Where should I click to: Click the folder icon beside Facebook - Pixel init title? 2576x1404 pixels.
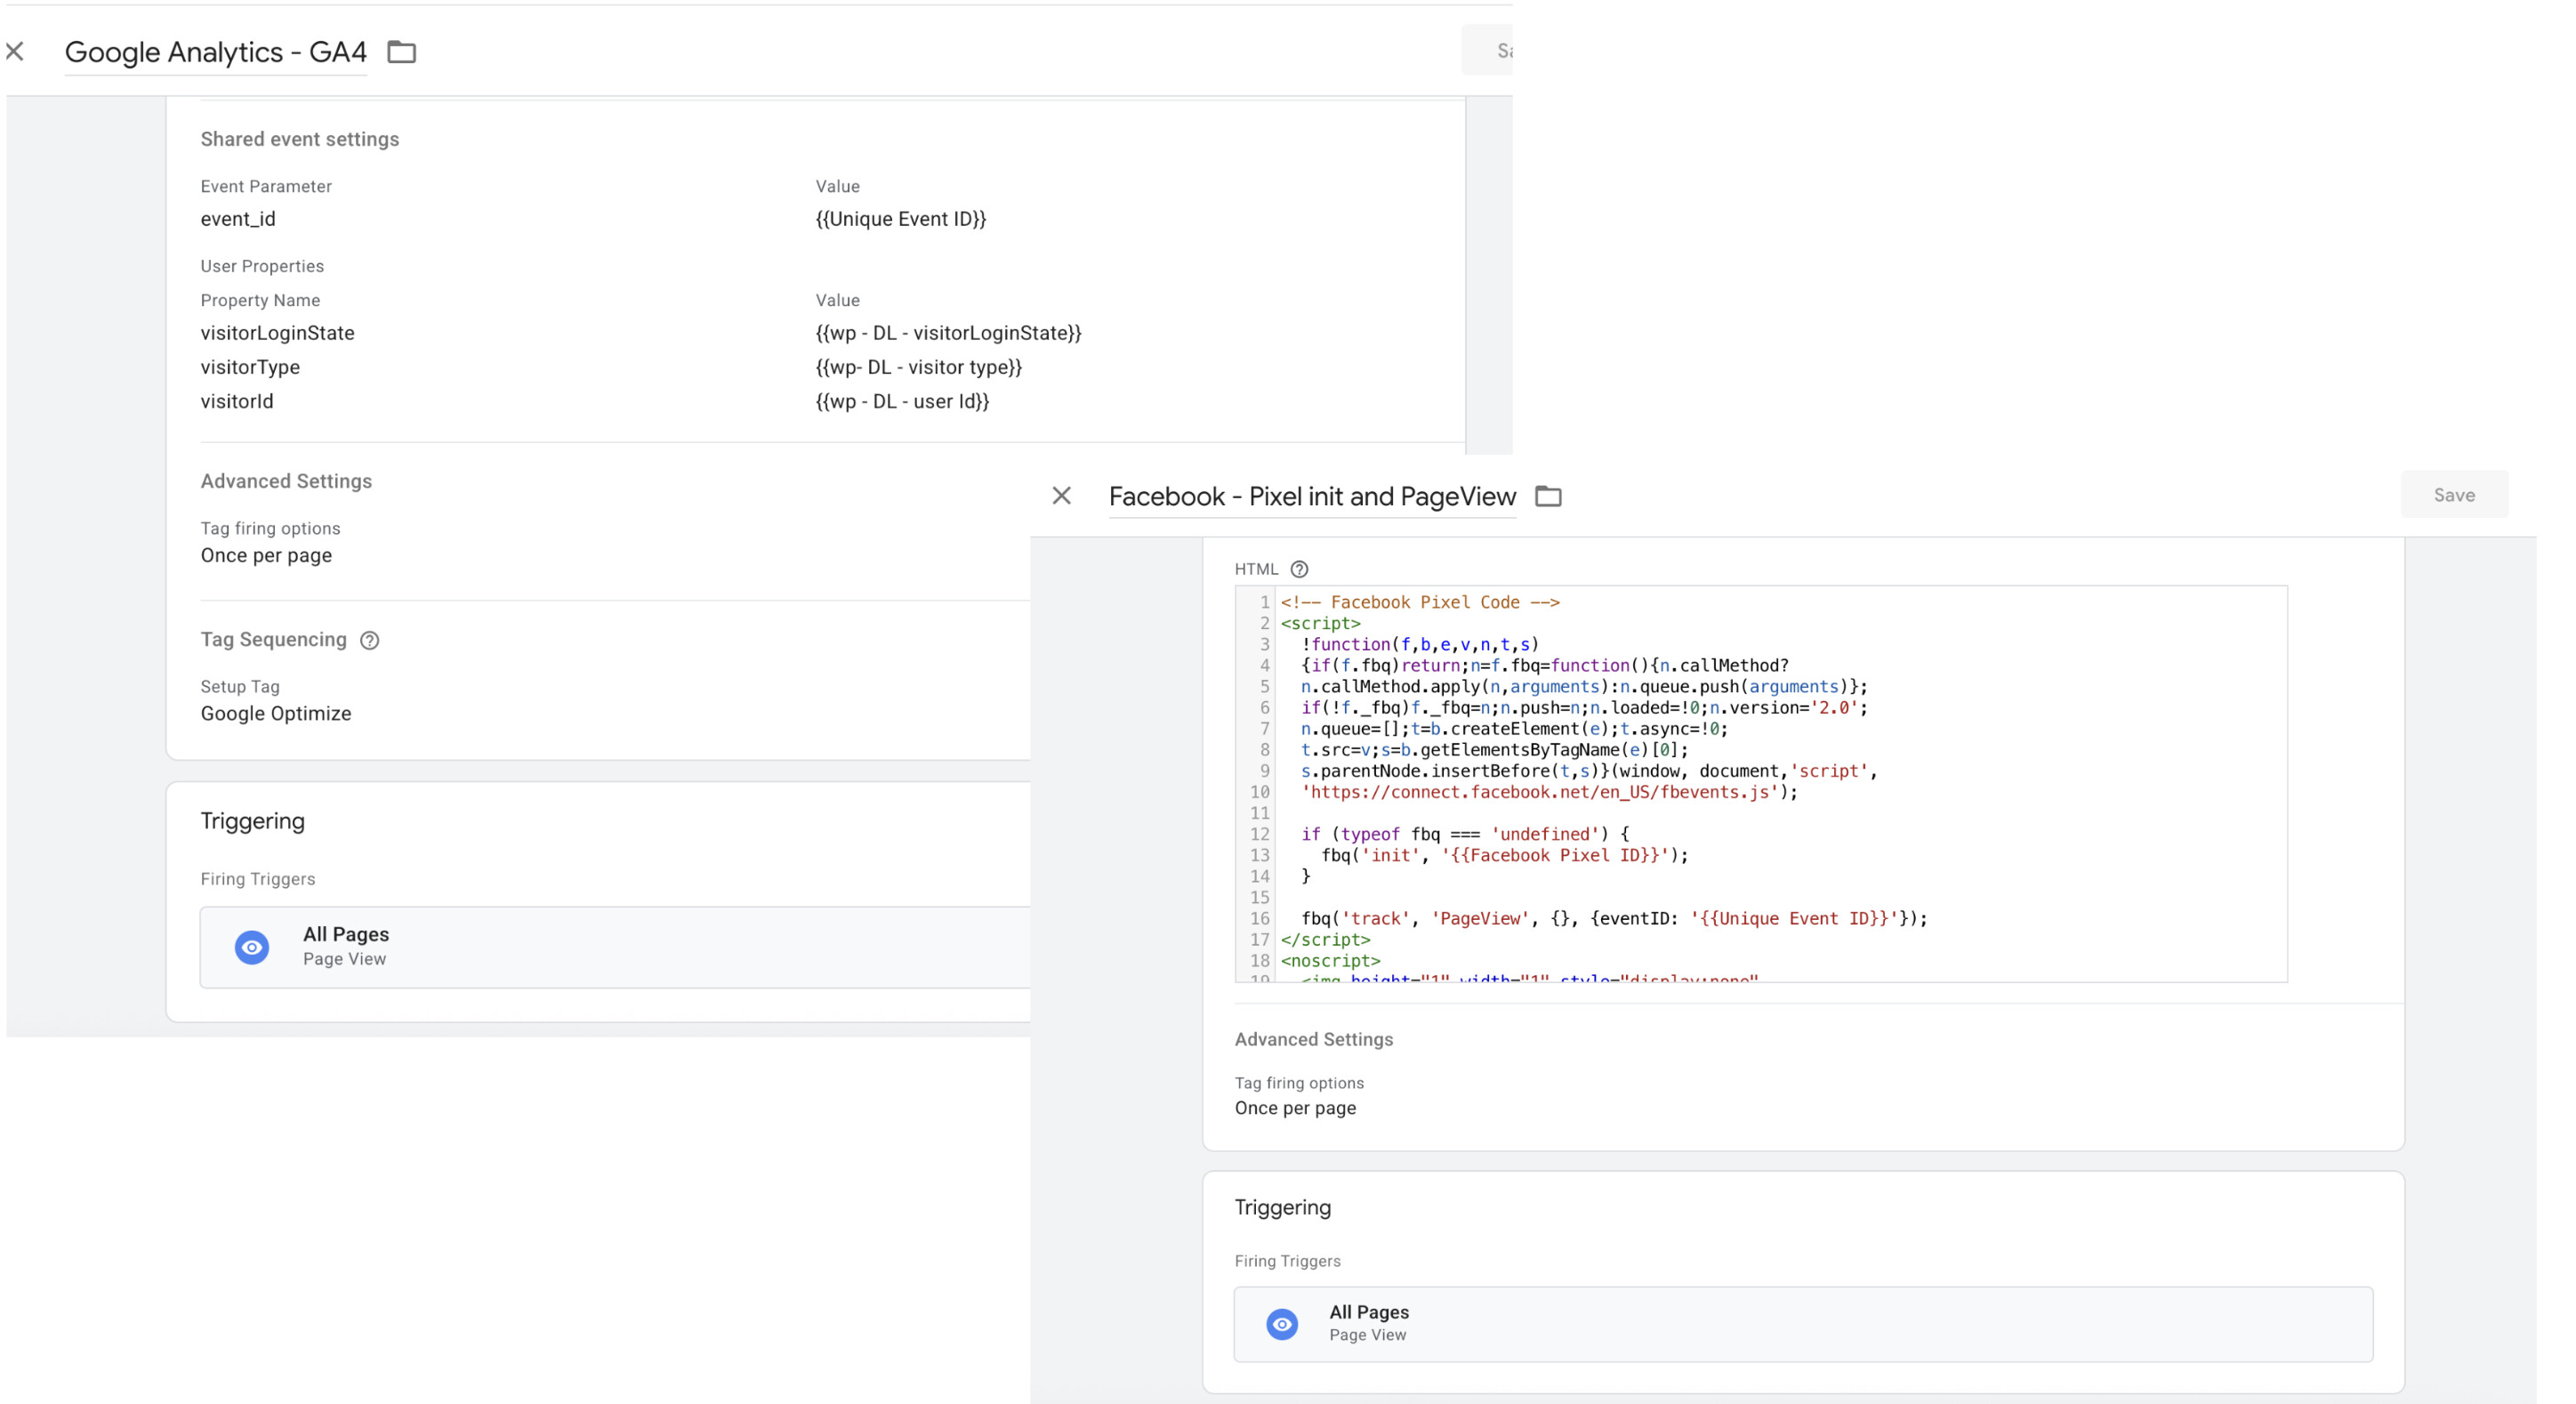1548,496
